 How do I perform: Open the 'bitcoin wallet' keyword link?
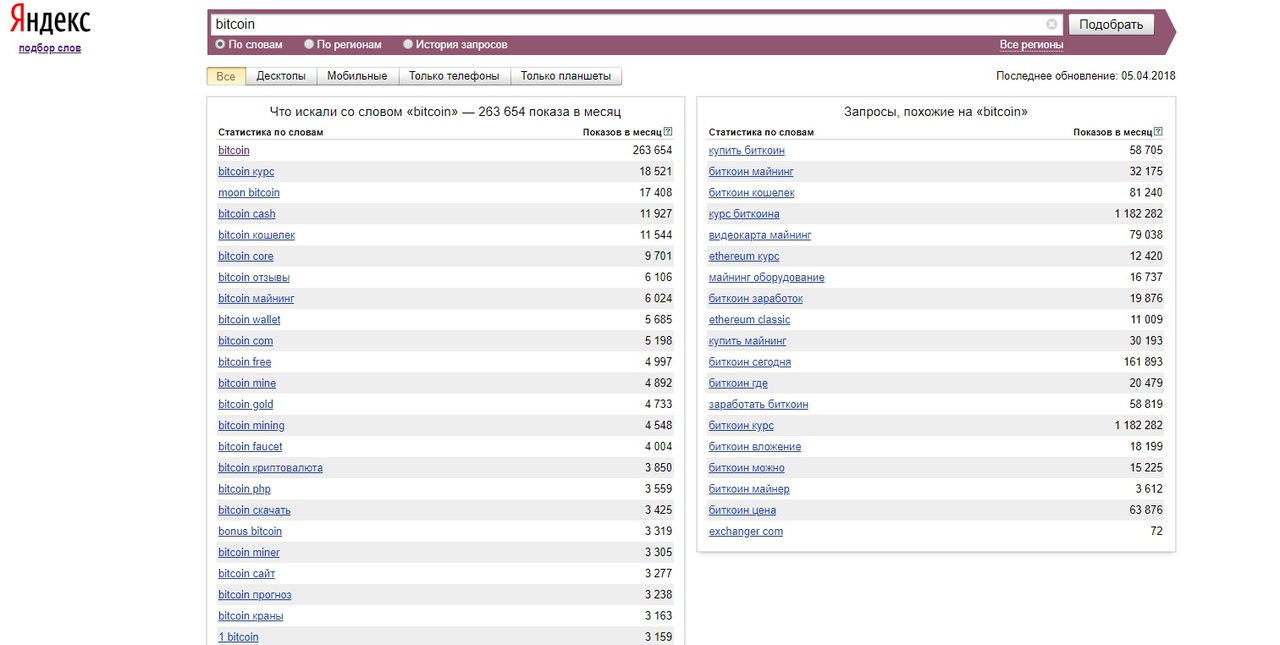pyautogui.click(x=249, y=320)
